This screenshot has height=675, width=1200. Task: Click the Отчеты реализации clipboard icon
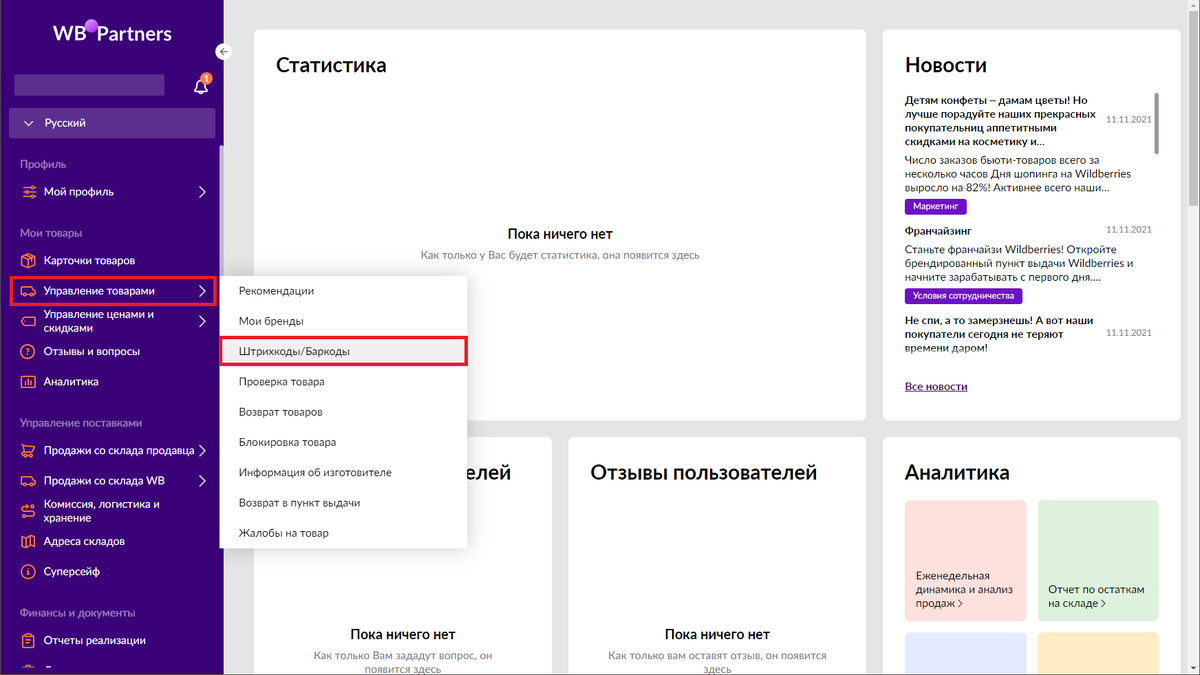click(x=28, y=640)
